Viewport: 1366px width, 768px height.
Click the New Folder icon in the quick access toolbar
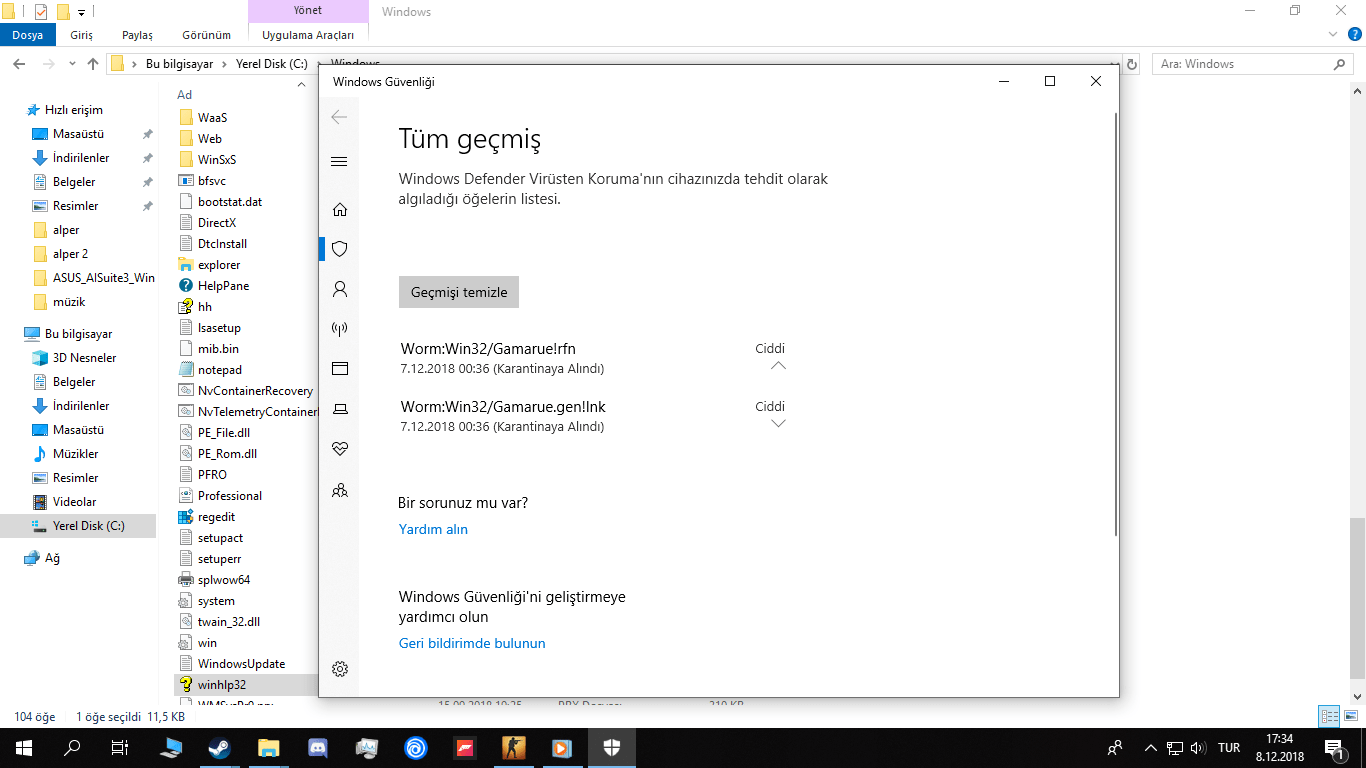tap(63, 12)
